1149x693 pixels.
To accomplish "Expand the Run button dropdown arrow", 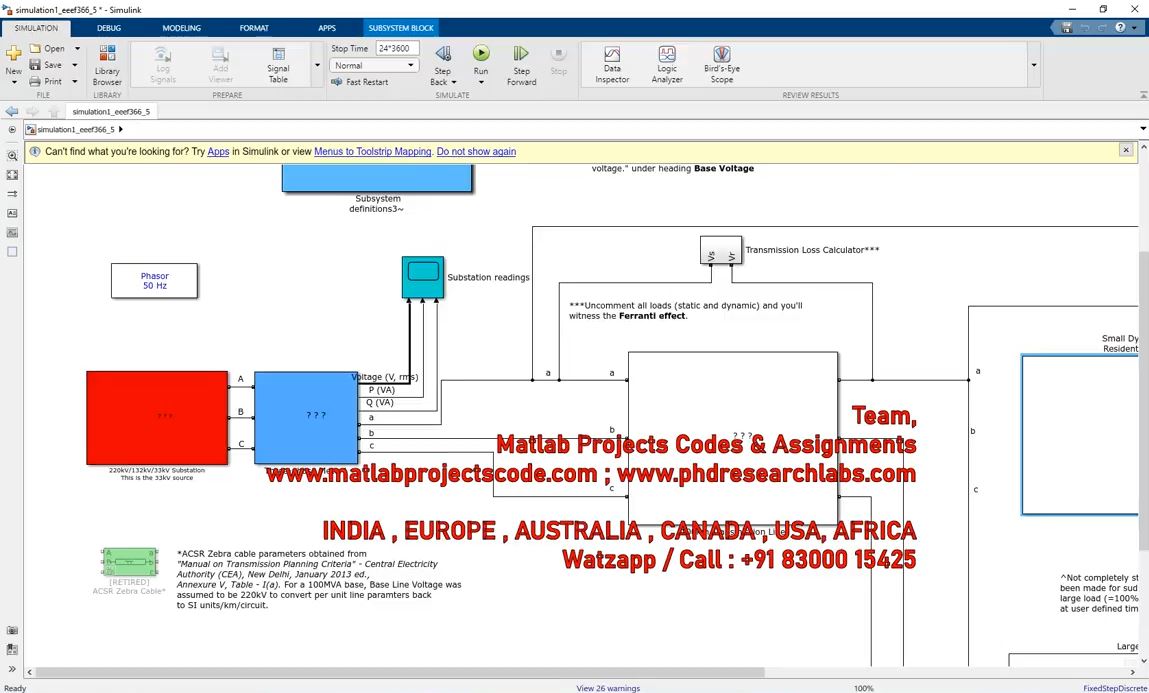I will [x=481, y=82].
